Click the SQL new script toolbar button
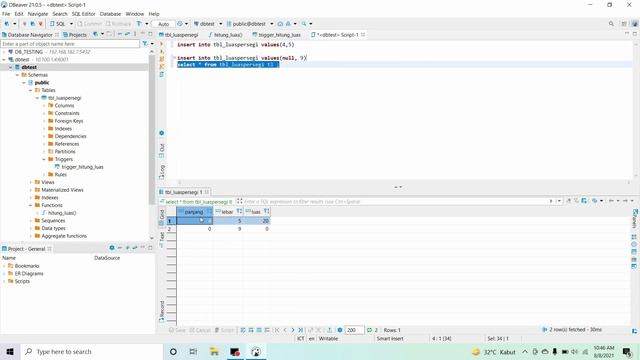Screen dimensions: 640x360 point(58,24)
